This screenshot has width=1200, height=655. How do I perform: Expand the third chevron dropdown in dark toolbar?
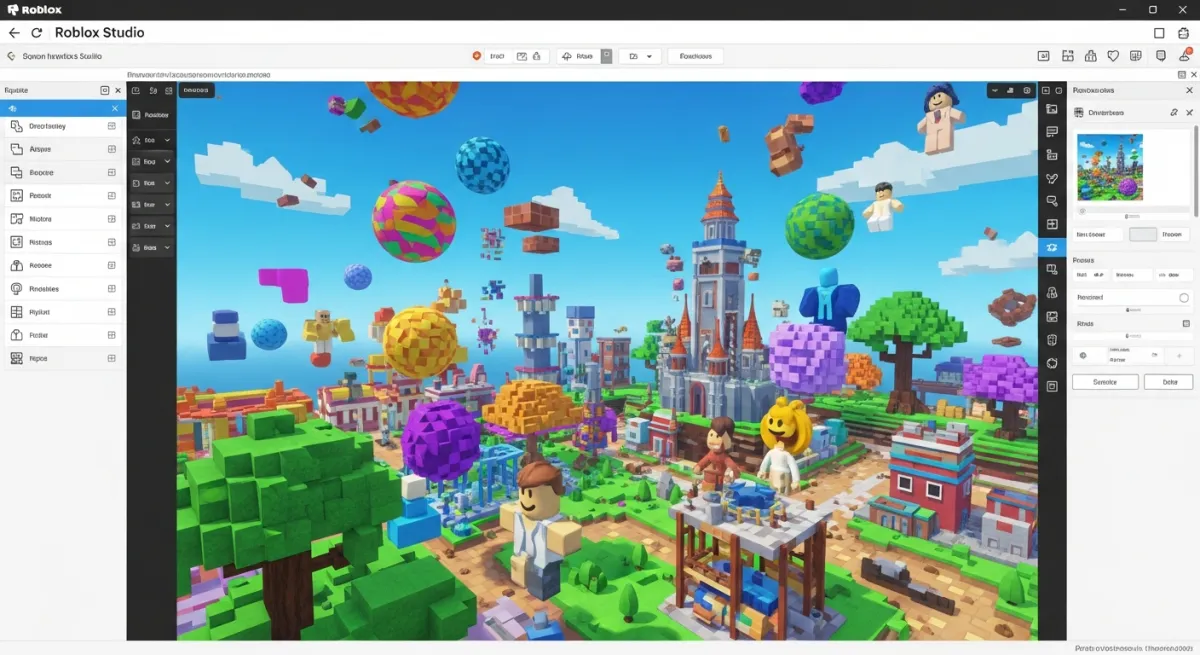[167, 183]
